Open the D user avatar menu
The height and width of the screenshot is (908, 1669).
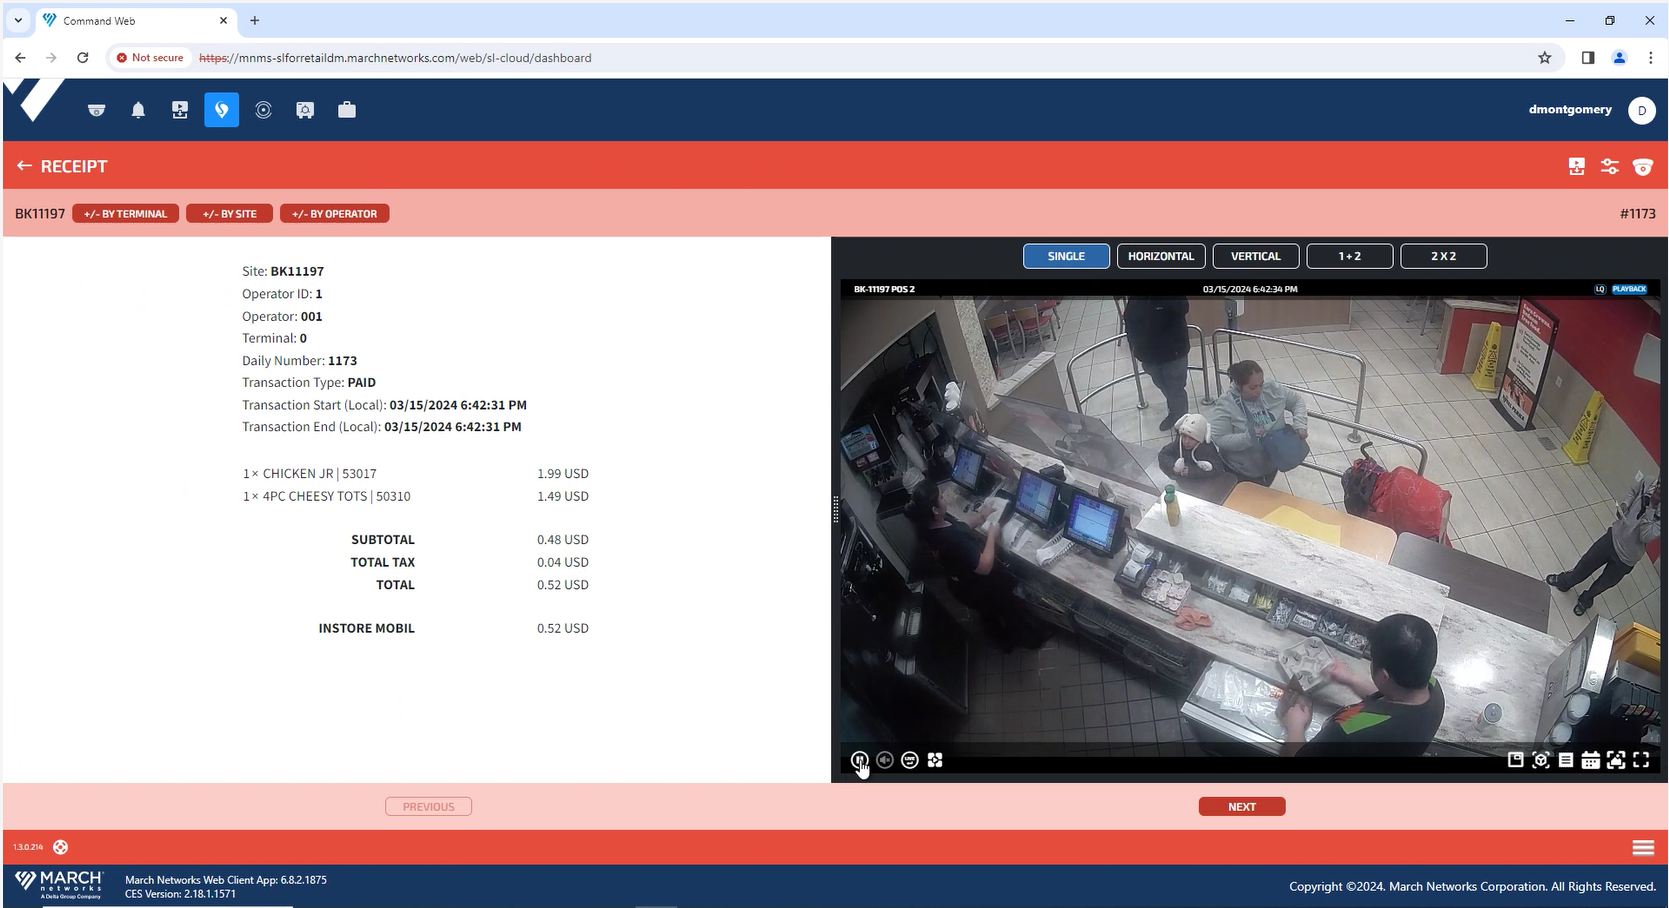click(1642, 110)
